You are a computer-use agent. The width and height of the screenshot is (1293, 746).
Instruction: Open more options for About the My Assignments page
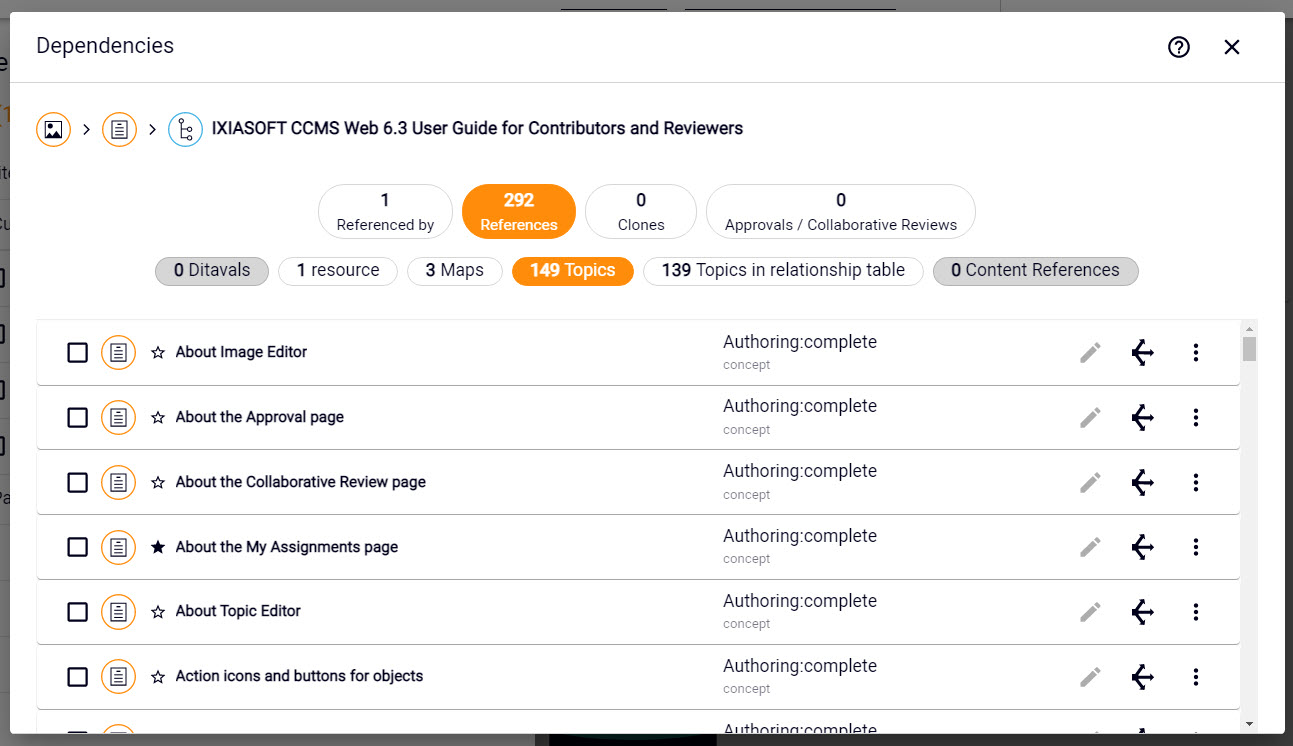[x=1196, y=548]
